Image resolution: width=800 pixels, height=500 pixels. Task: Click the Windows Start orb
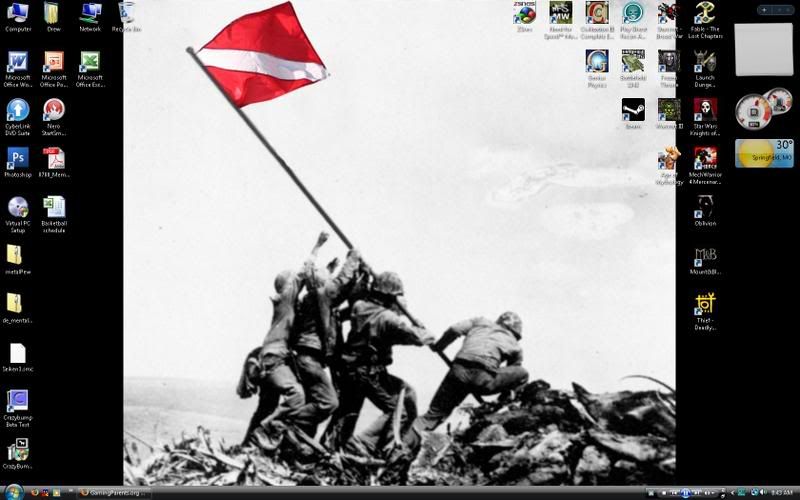pos(14,492)
